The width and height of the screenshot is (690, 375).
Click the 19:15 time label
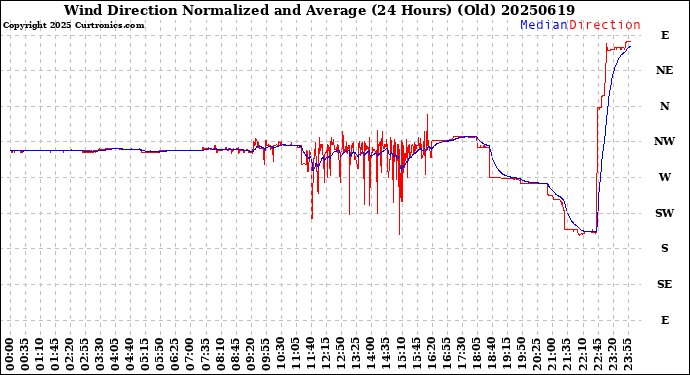506,354
